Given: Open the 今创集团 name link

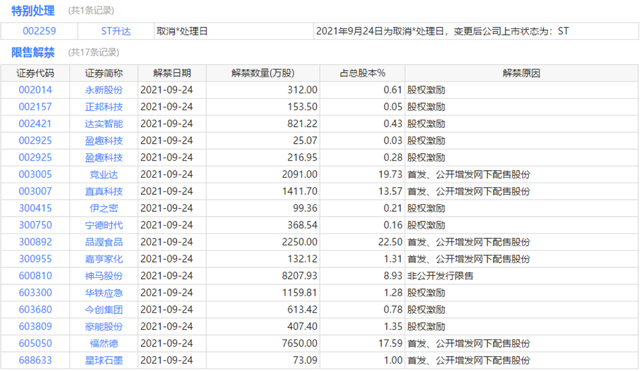Looking at the screenshot, I should (104, 309).
